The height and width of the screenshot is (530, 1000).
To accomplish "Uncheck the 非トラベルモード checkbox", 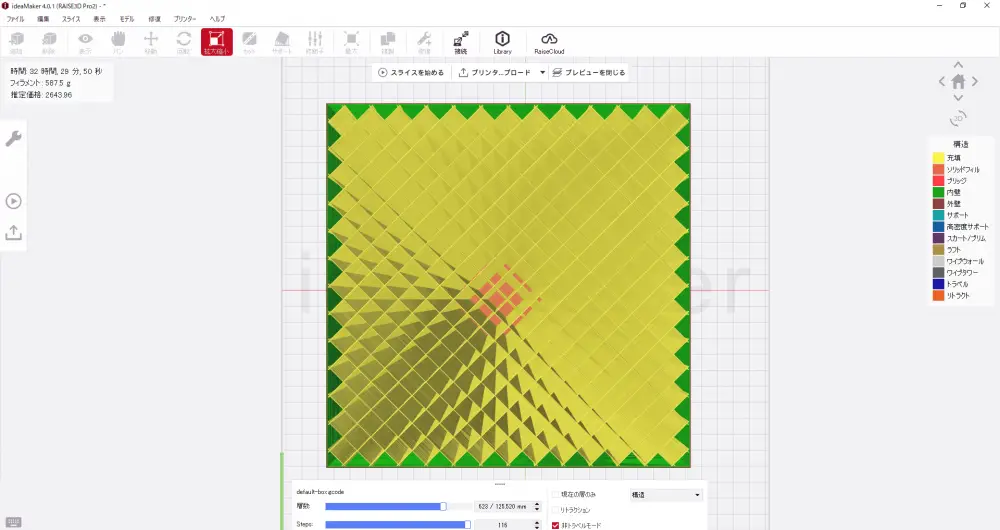I will 556,524.
